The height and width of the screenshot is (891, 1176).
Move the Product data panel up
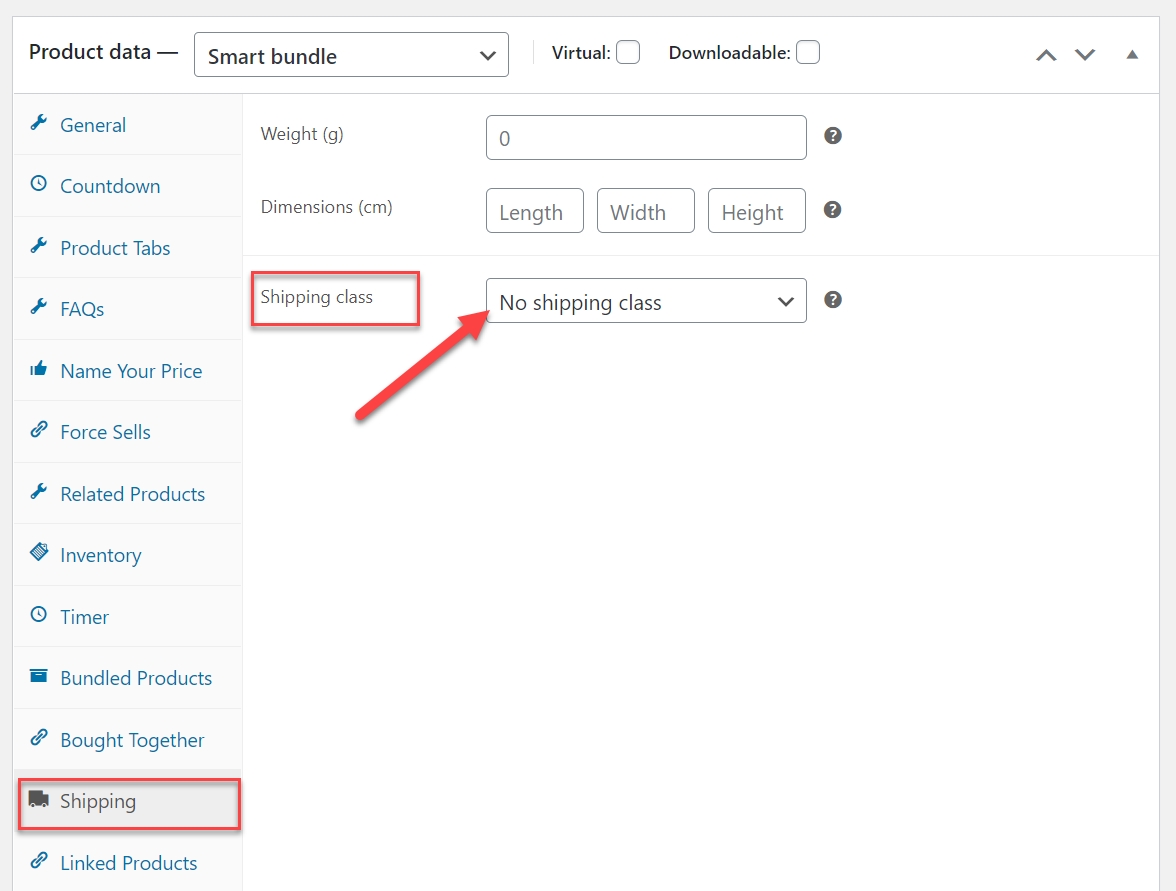coord(1046,55)
